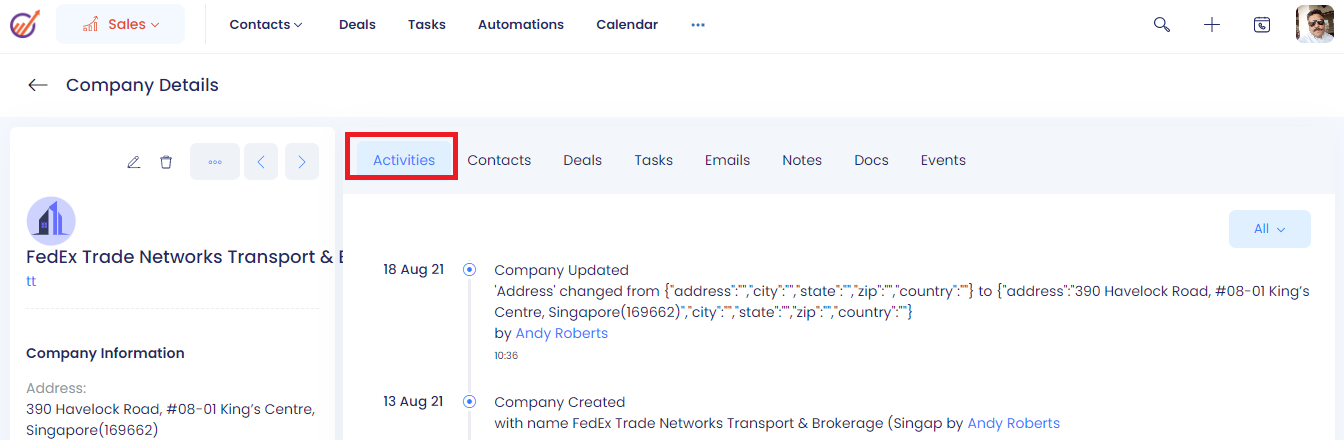Viewport: 1344px width, 440px height.
Task: Click the company building logo
Action: (x=51, y=221)
